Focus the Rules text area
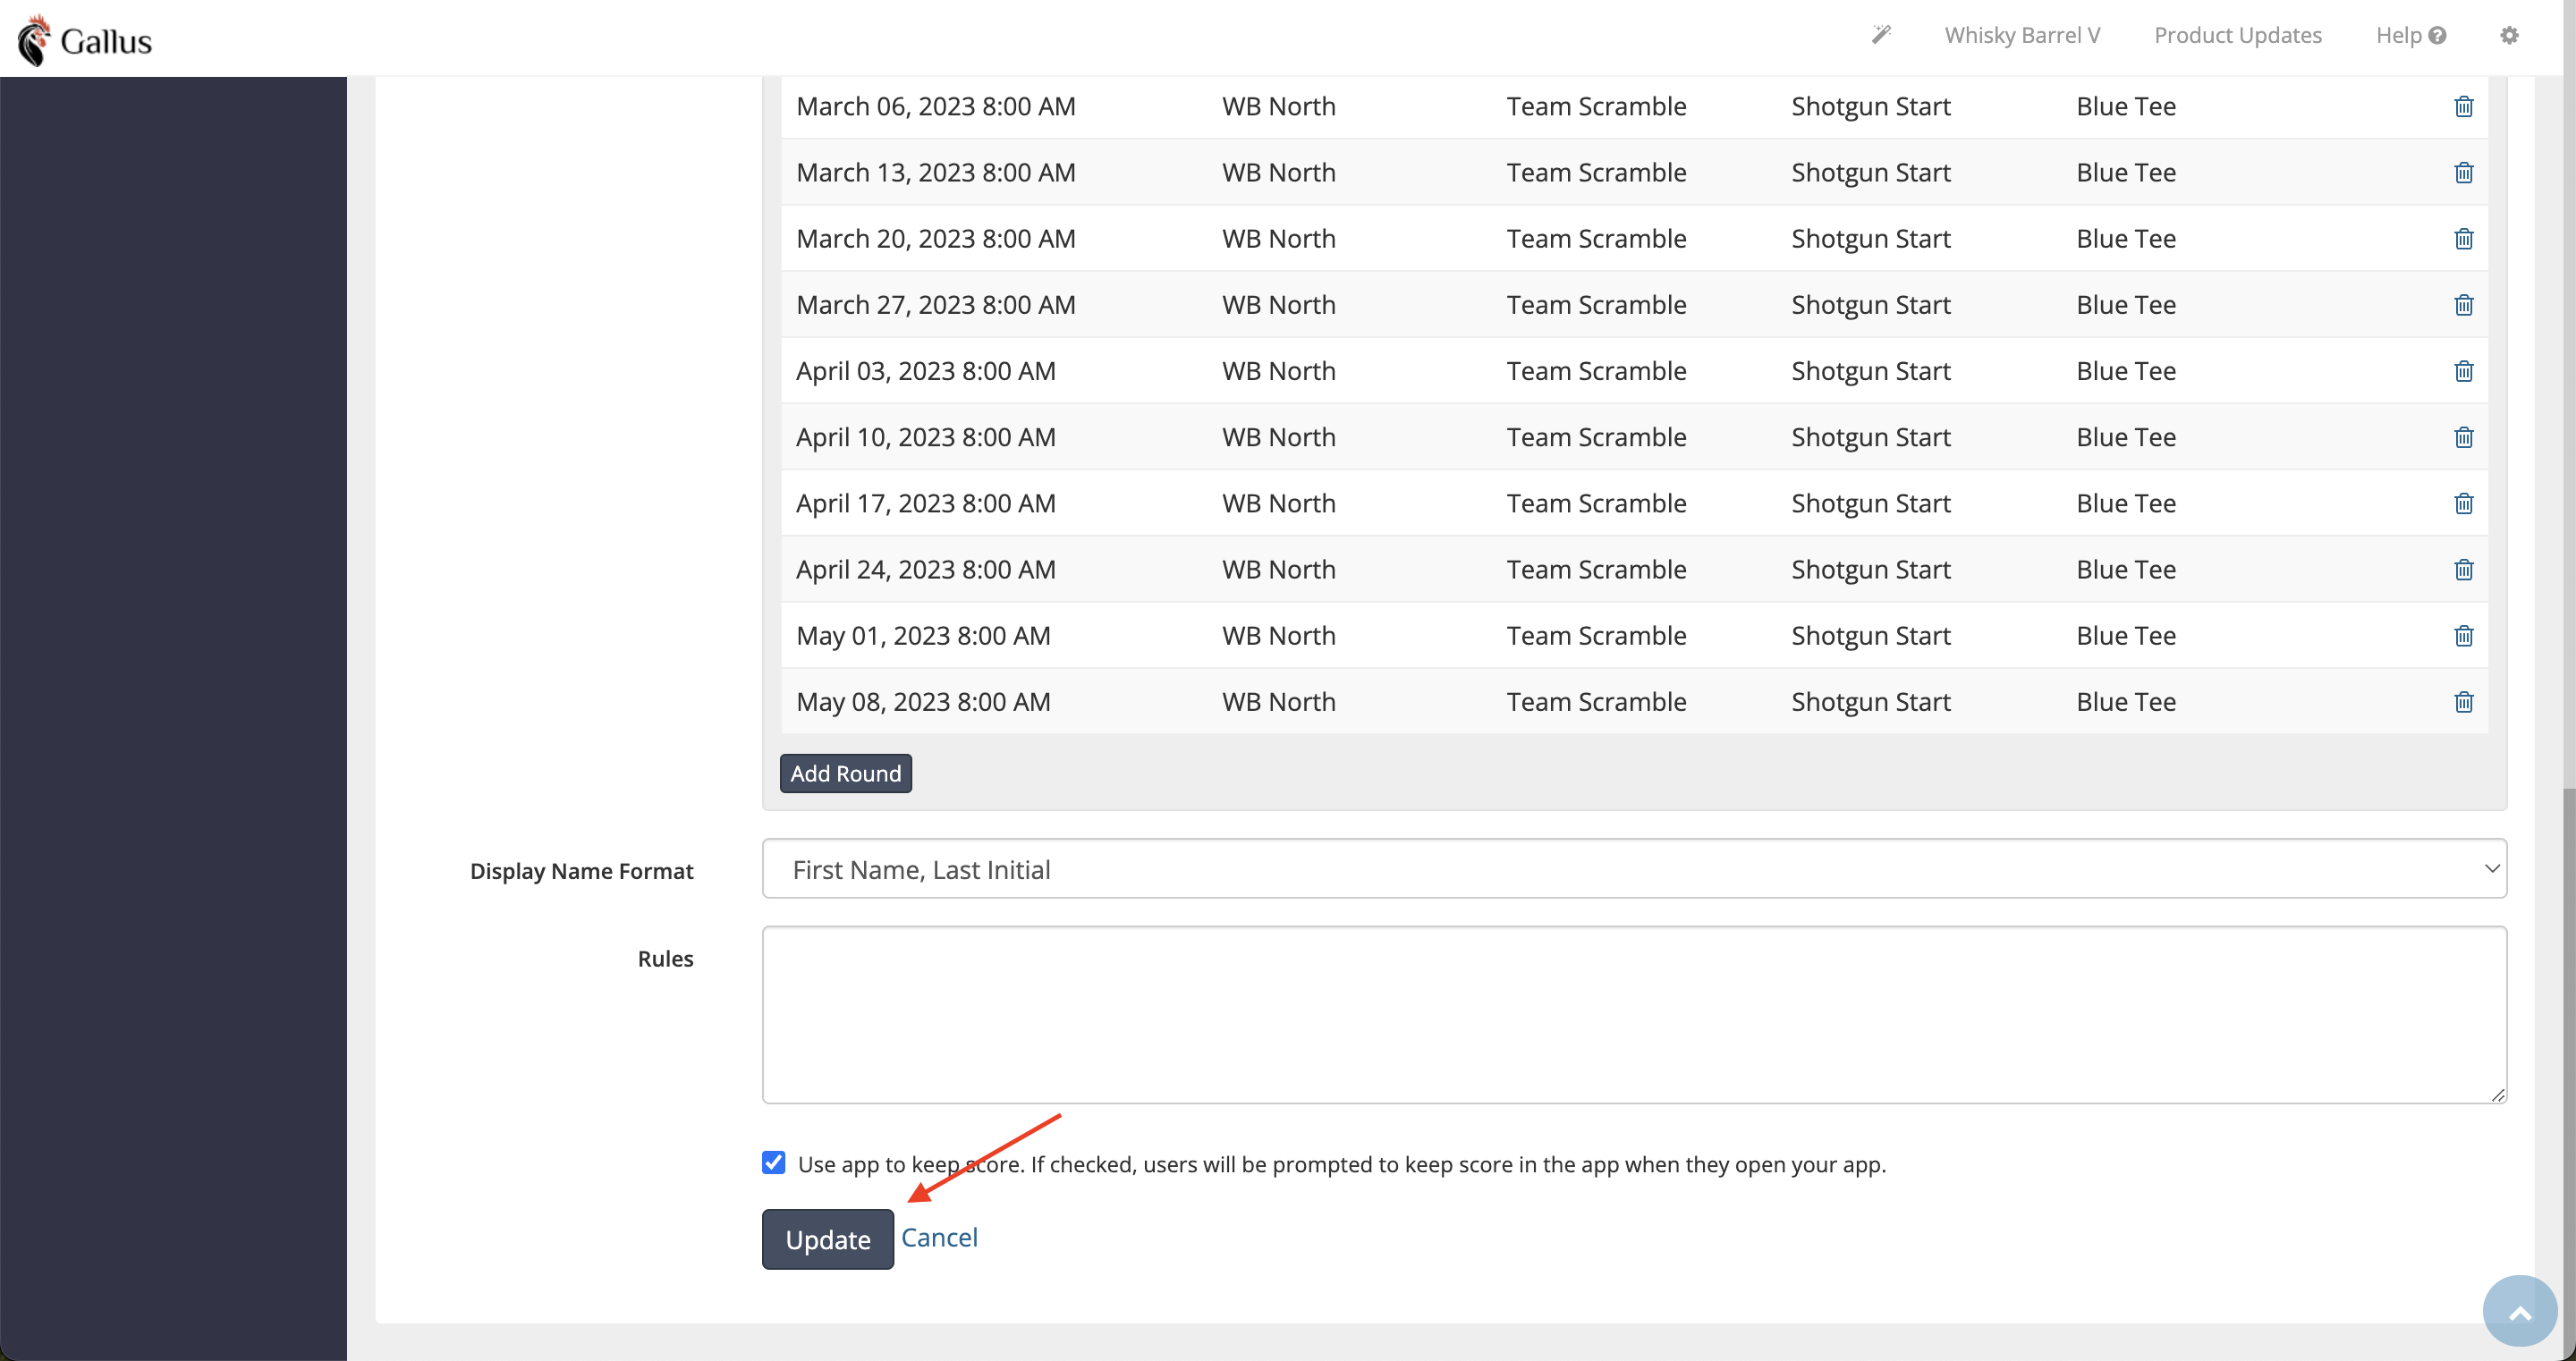The image size is (2576, 1361). [x=1634, y=1014]
